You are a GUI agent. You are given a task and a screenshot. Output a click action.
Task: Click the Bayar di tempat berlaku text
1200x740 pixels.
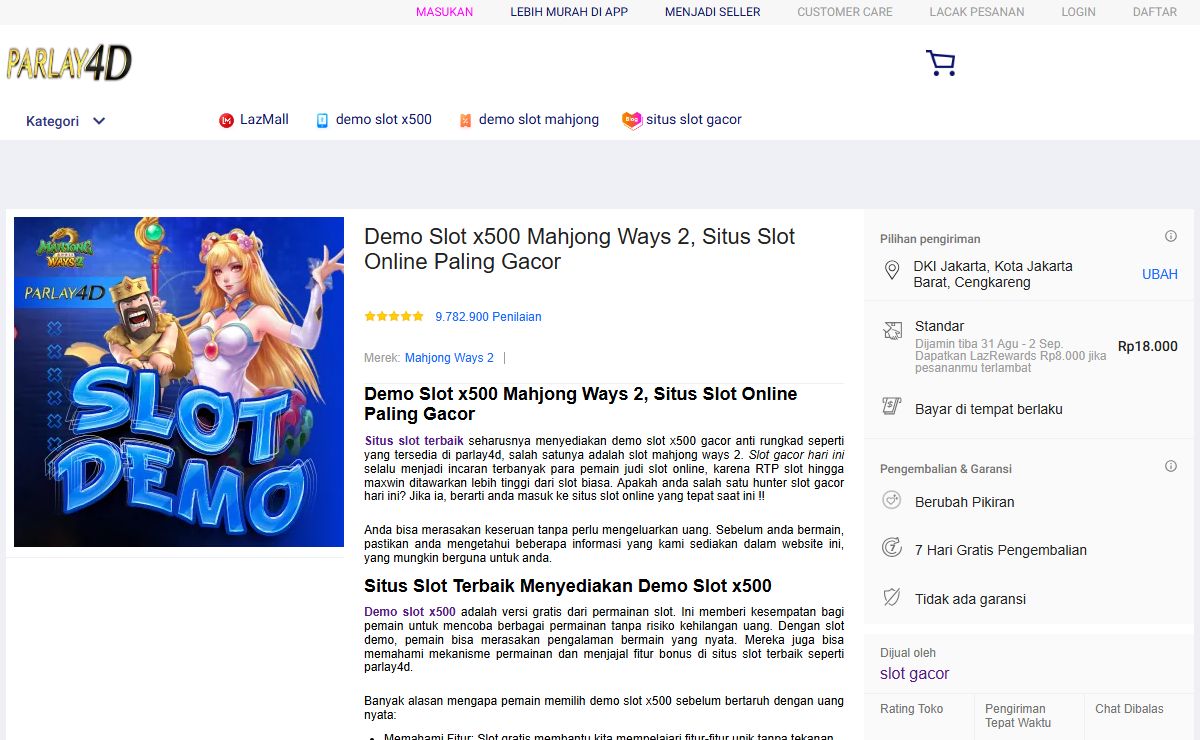click(989, 409)
